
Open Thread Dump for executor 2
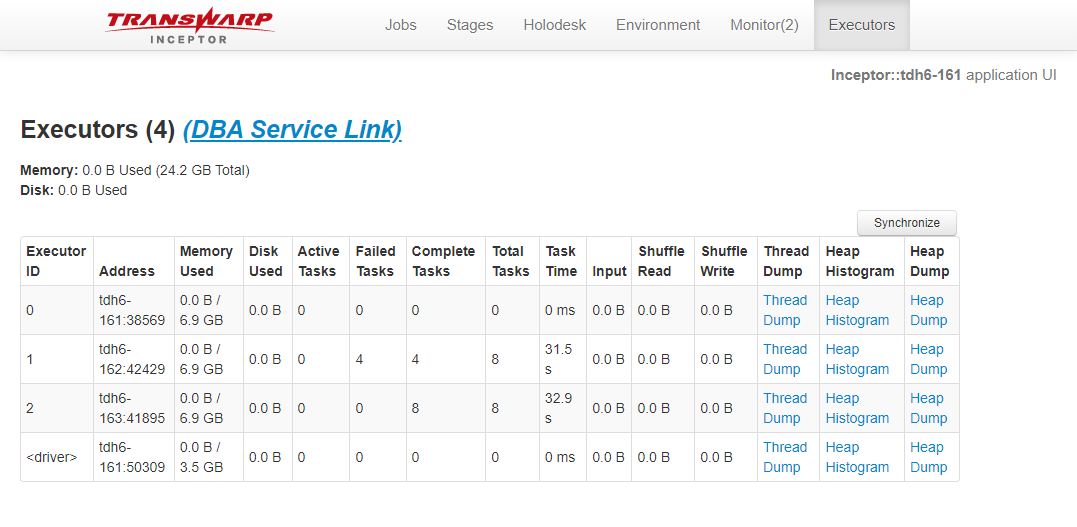785,408
